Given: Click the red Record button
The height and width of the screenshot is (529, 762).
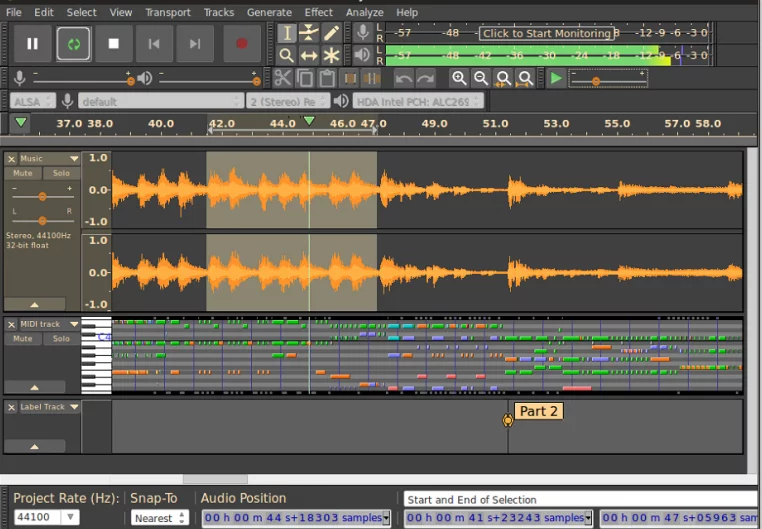Looking at the screenshot, I should (x=241, y=44).
